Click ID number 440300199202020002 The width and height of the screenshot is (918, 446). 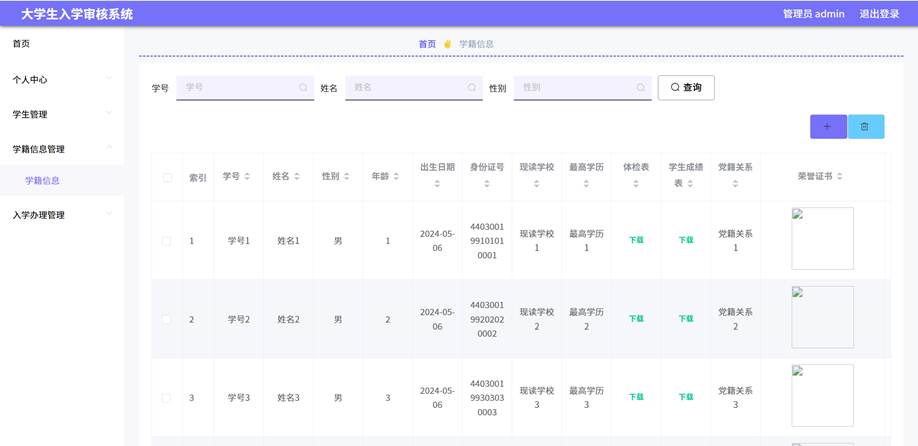487,320
